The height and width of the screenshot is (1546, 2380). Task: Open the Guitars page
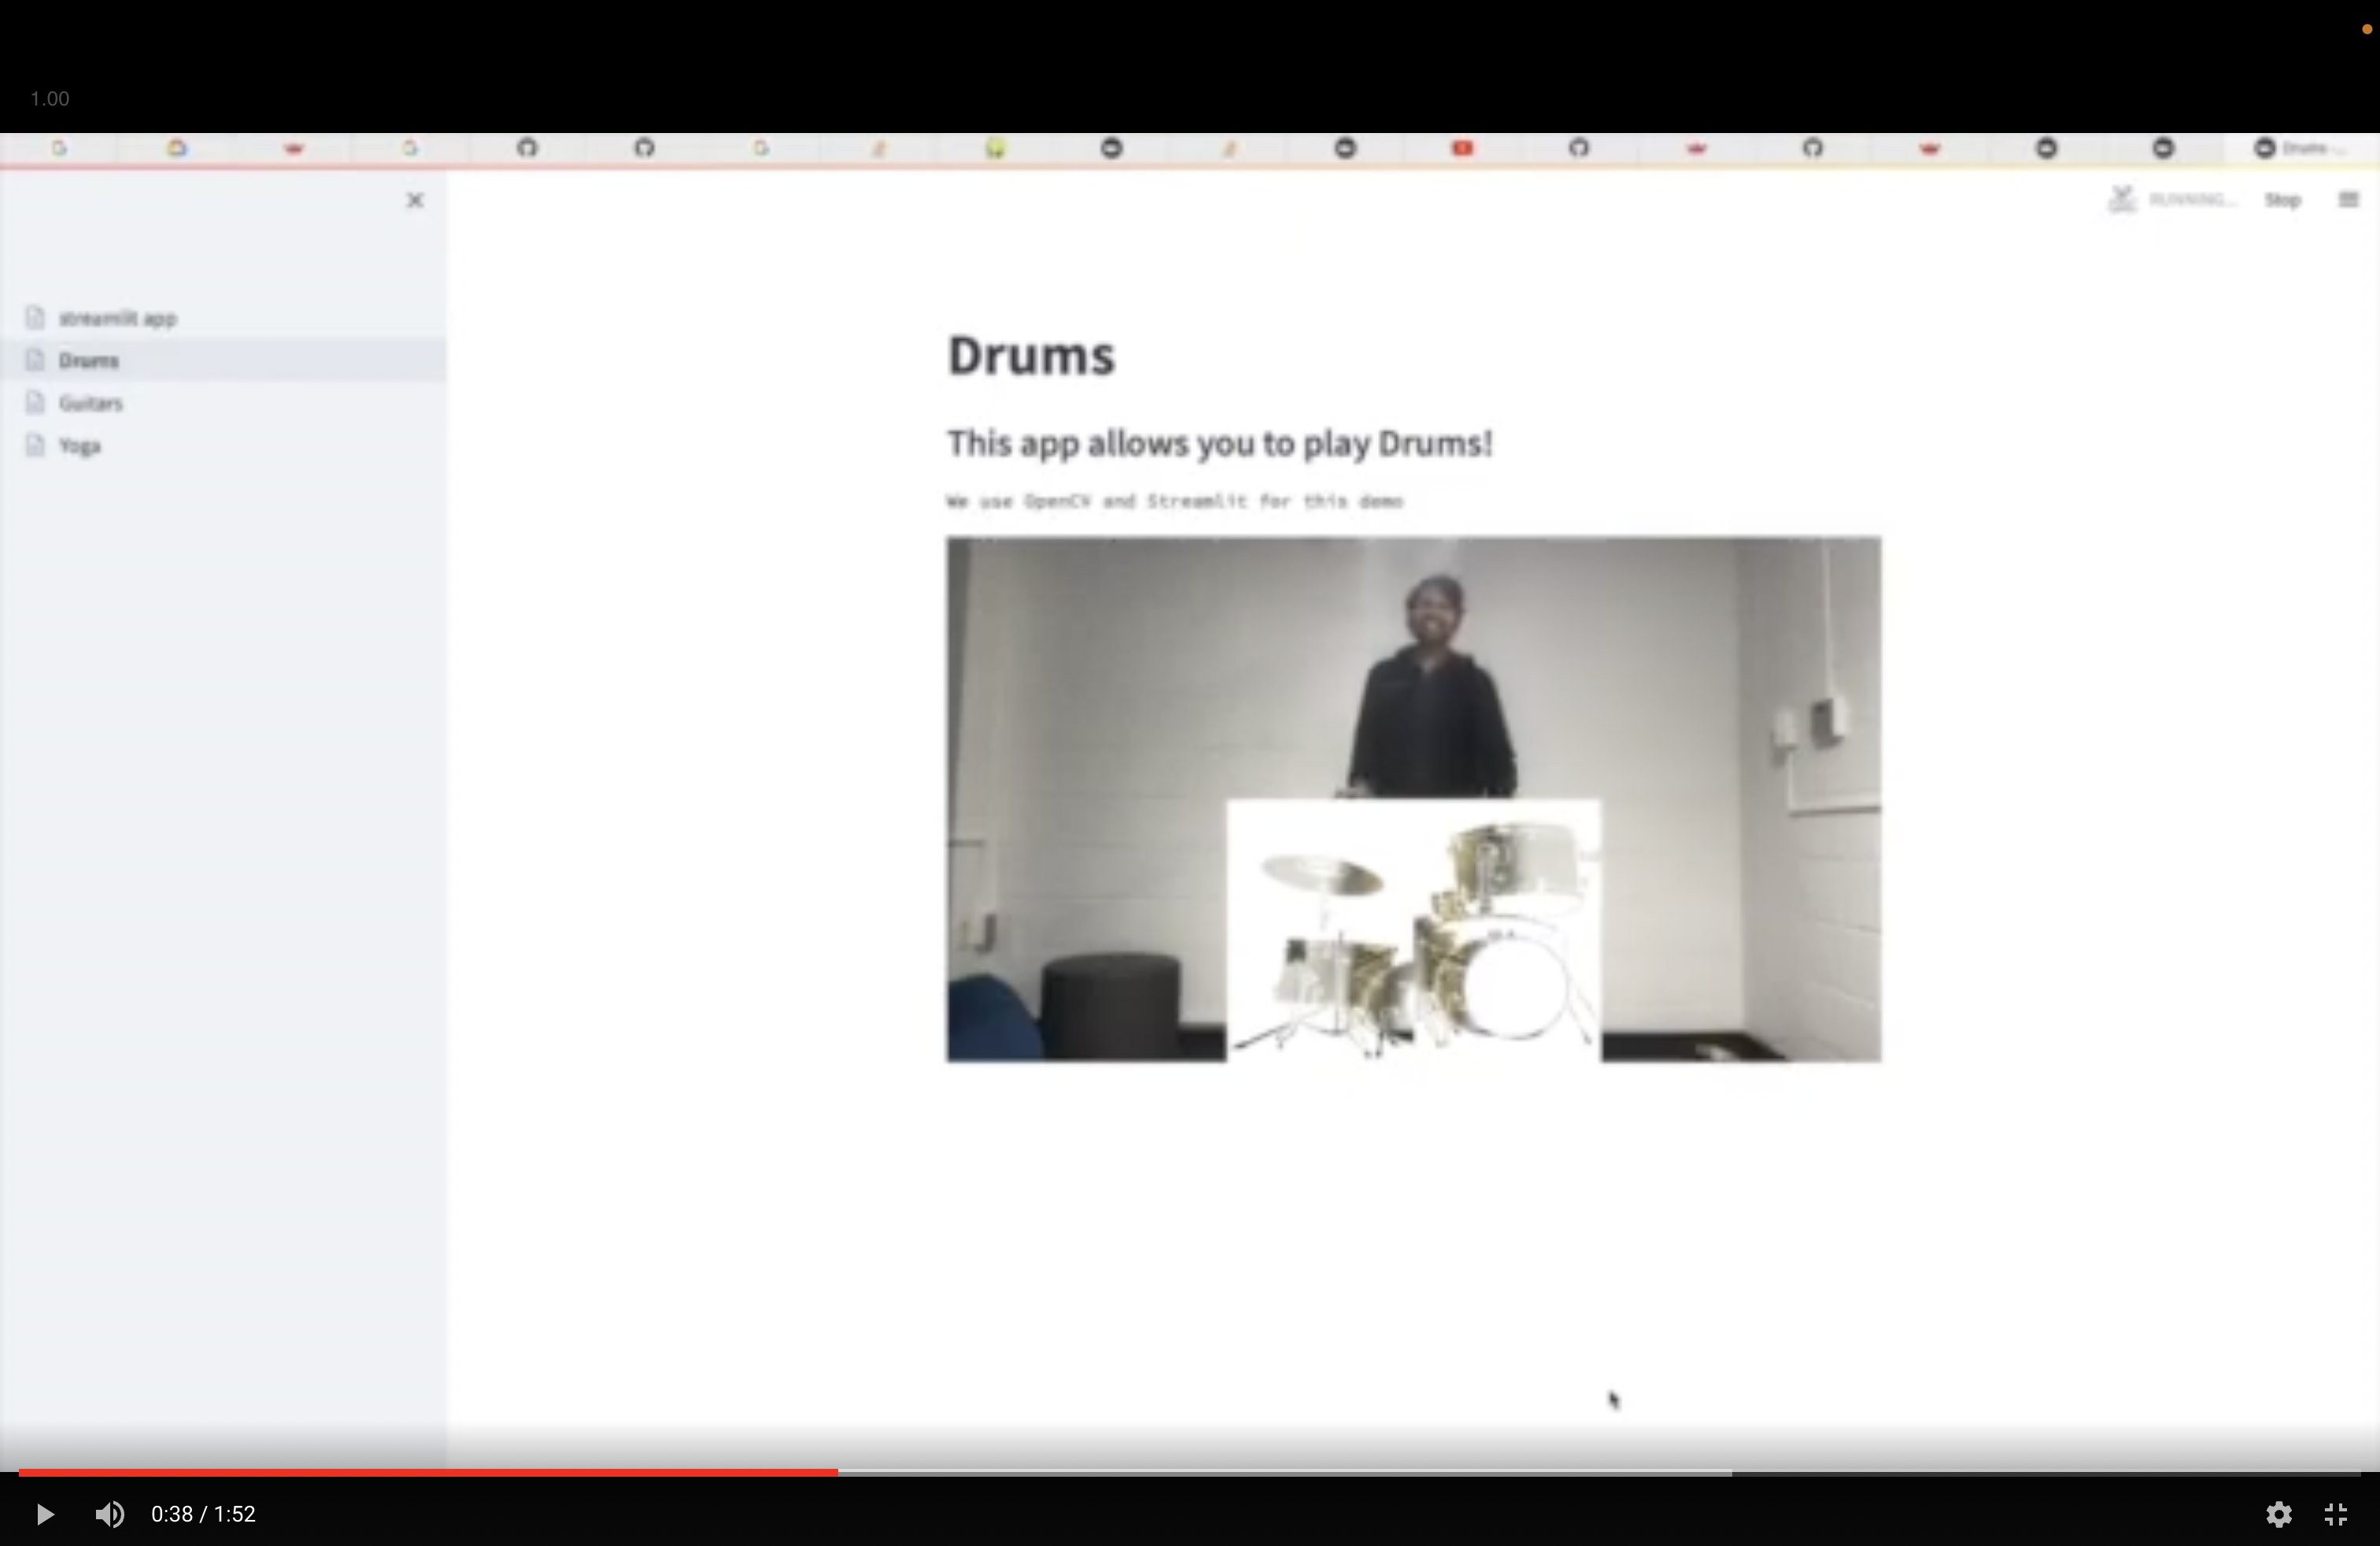[90, 403]
